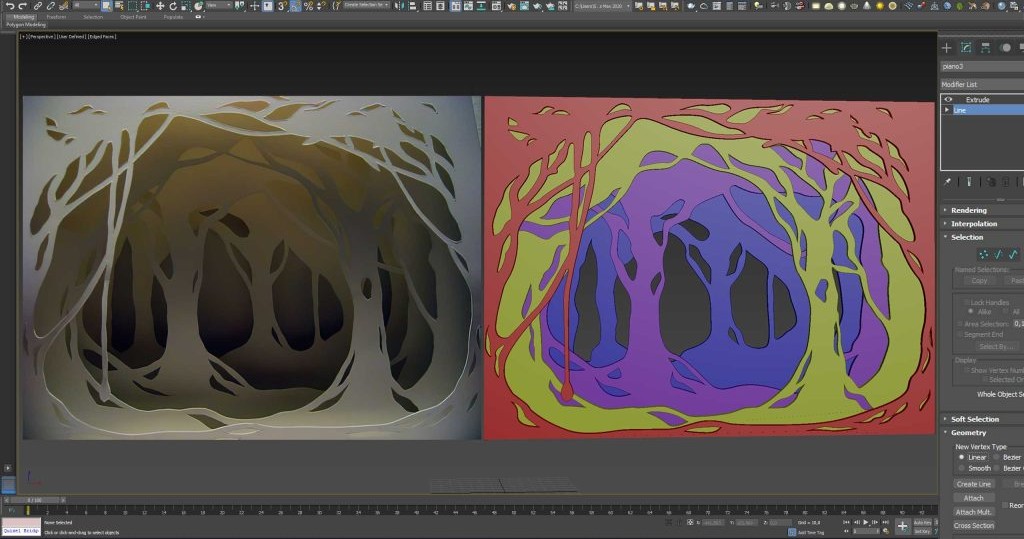1024x539 pixels.
Task: Expand the Rendering rollout
Action: (x=968, y=210)
